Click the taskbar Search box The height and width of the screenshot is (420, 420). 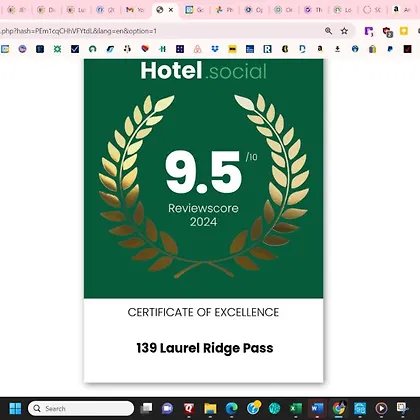tap(81, 408)
